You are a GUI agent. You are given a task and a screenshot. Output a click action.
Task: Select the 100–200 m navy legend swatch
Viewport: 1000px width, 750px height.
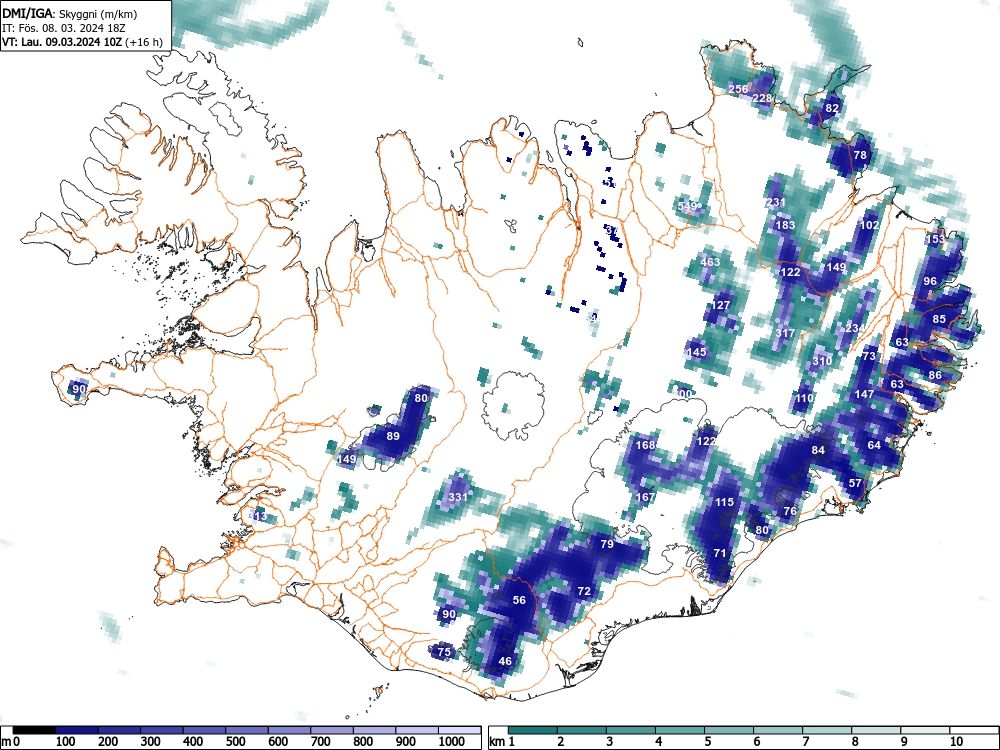[77, 730]
